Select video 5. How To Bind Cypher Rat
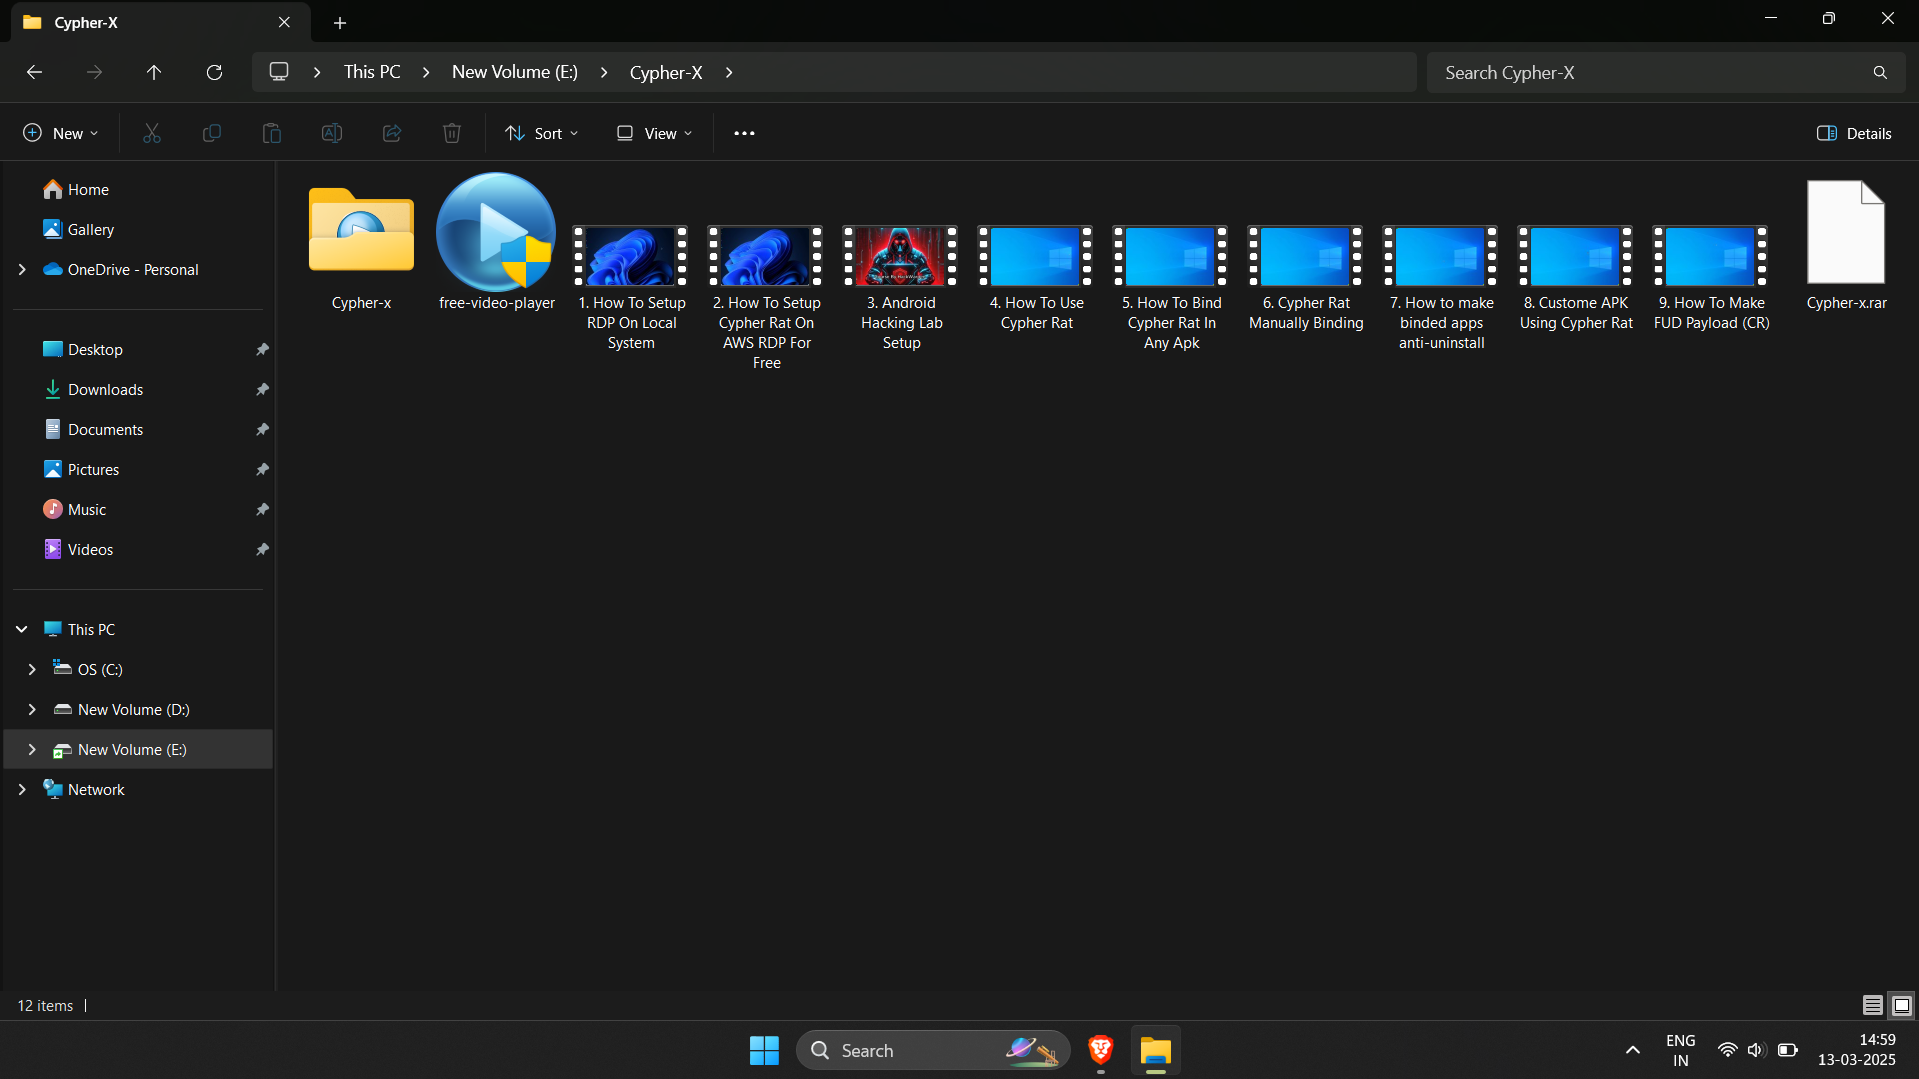 (x=1171, y=288)
